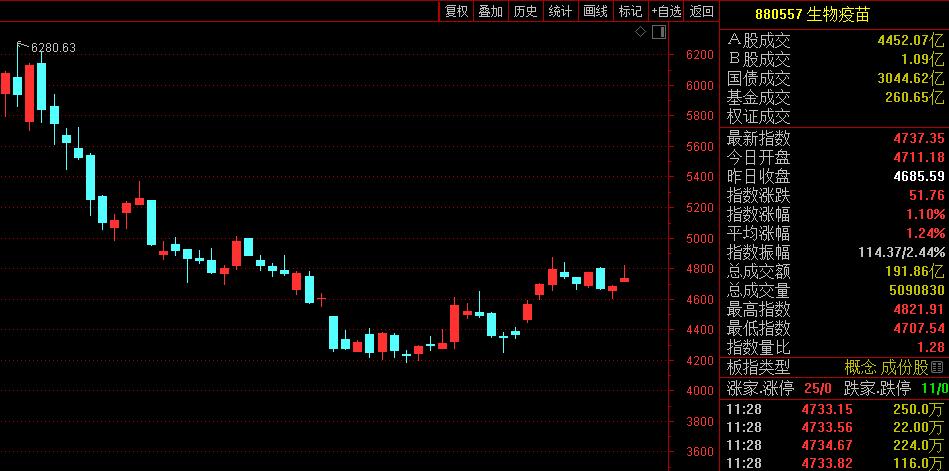949x471 pixels.
Task: Click the 指数涨幅 value 1.10%
Action: 925,214
